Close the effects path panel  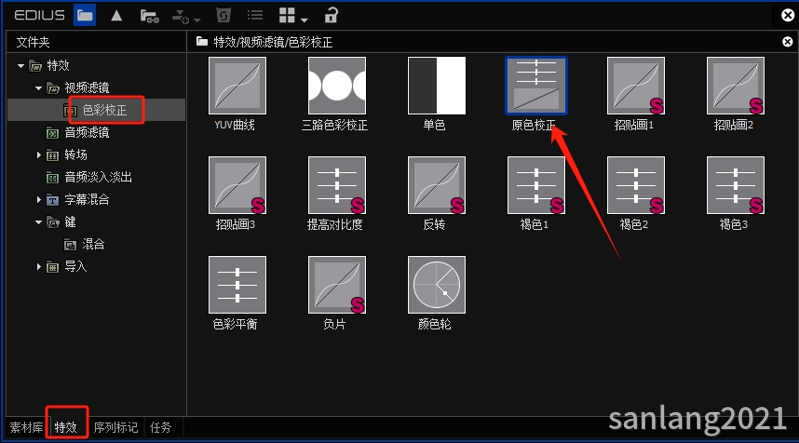pyautogui.click(x=787, y=42)
